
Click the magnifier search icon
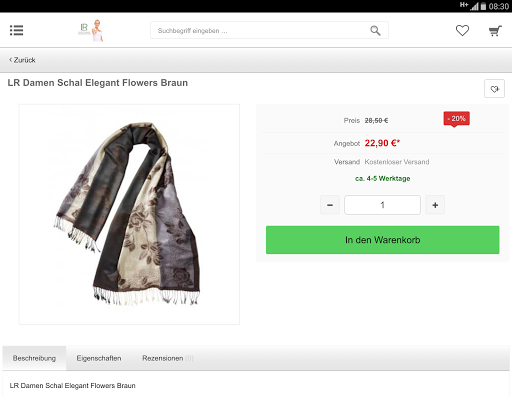[x=375, y=31]
